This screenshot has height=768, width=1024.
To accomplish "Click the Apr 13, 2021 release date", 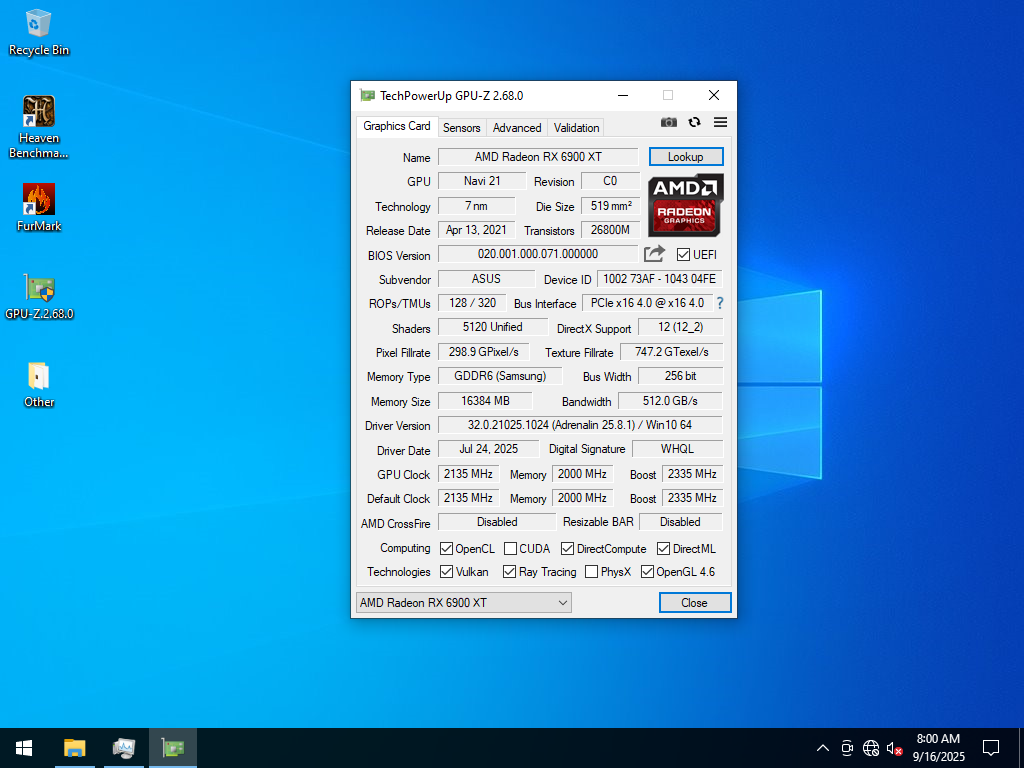I will coord(476,230).
